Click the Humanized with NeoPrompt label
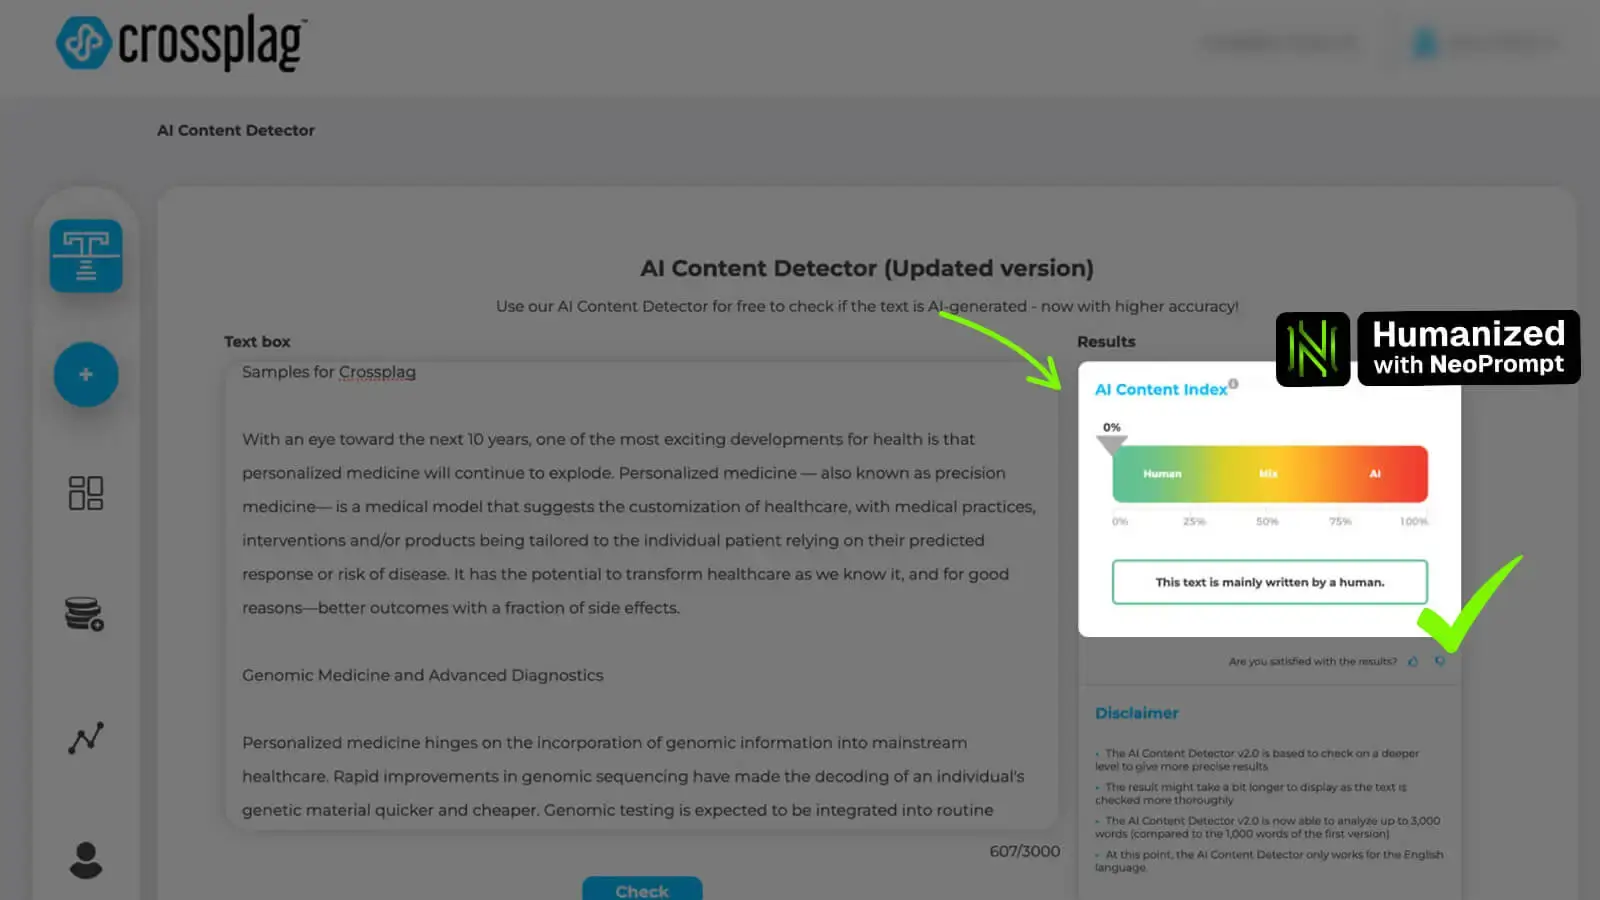Screen dimensions: 1600x900 coord(1468,348)
